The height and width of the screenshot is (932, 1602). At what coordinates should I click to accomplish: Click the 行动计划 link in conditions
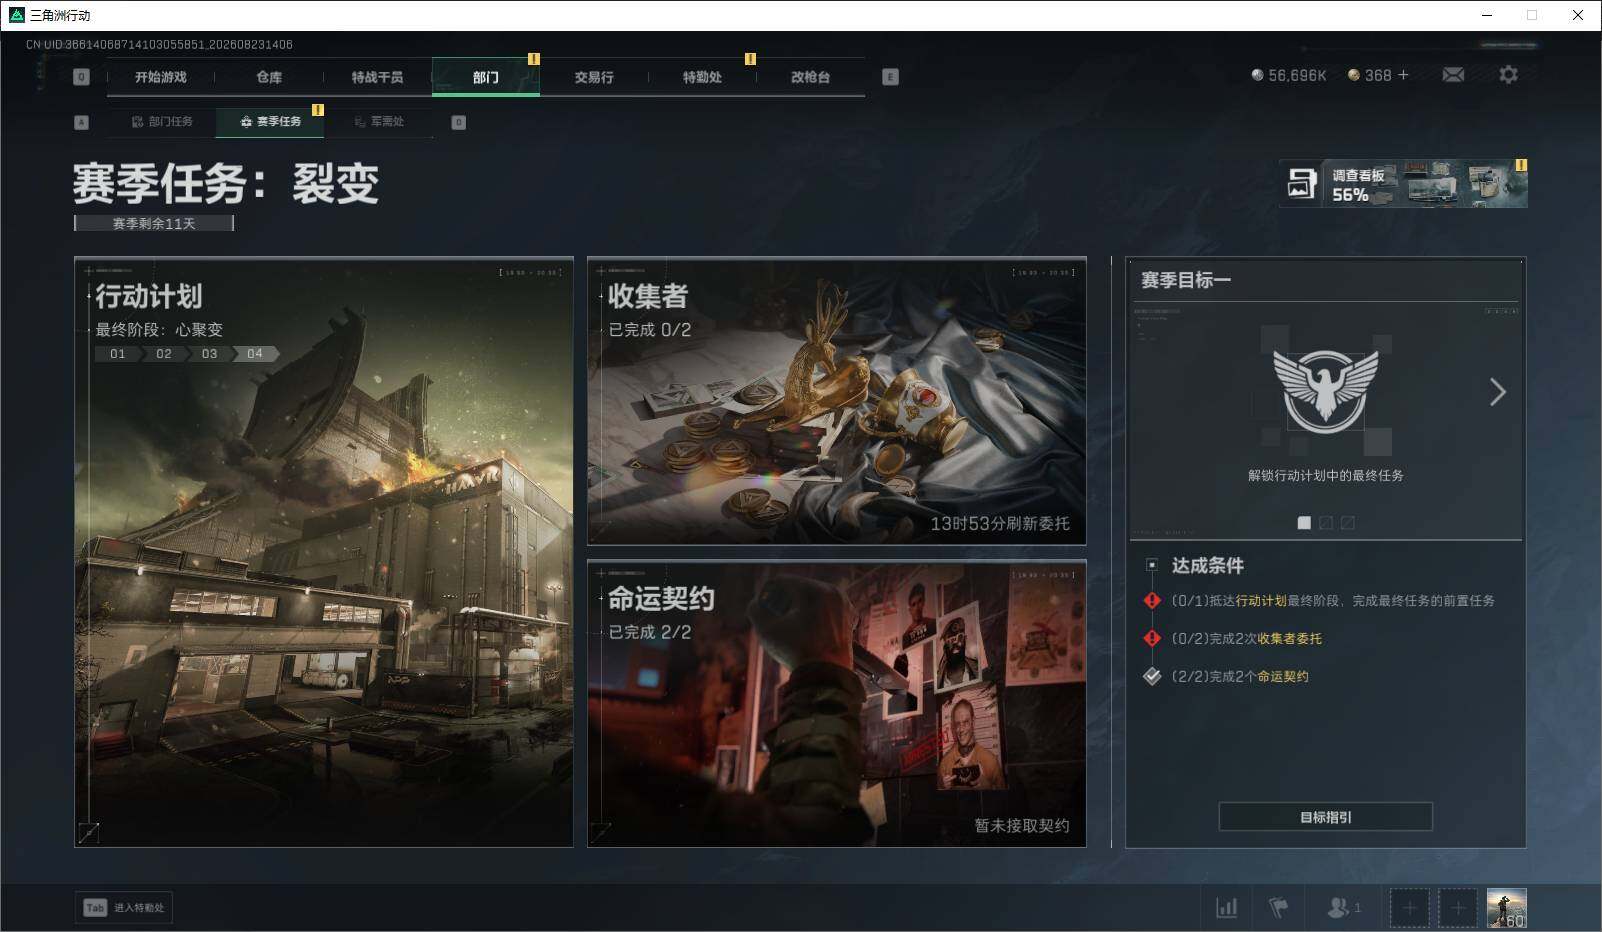1261,601
